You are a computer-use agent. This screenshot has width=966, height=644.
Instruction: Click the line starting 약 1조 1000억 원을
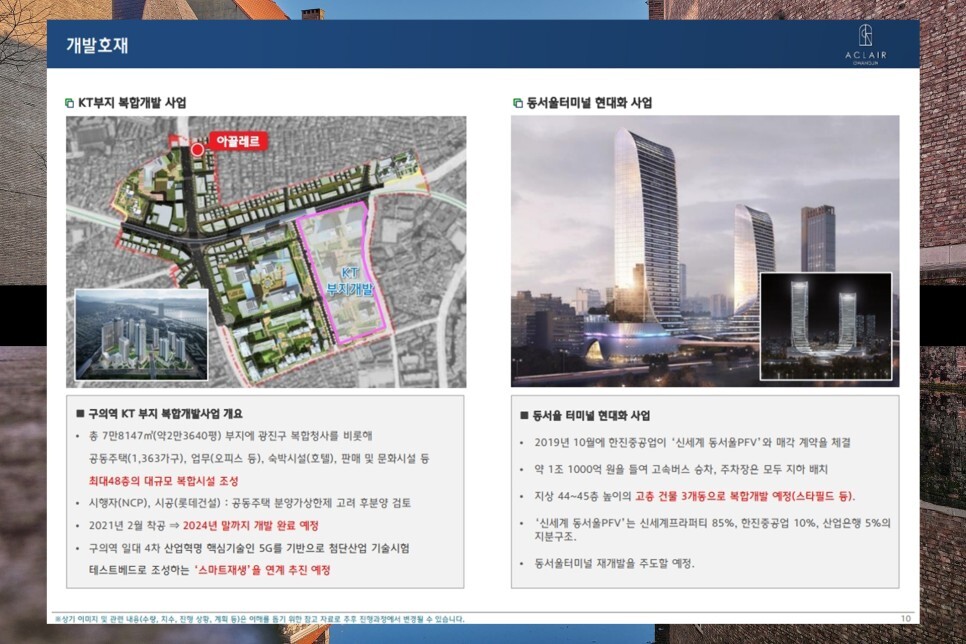point(681,469)
